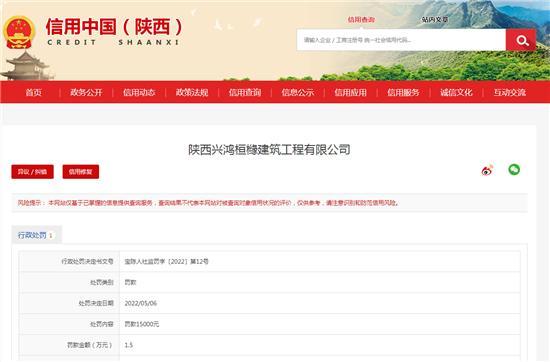Screen dimensions: 550x362
Task: Click the penalty type value 罚款
Action: 130,282
